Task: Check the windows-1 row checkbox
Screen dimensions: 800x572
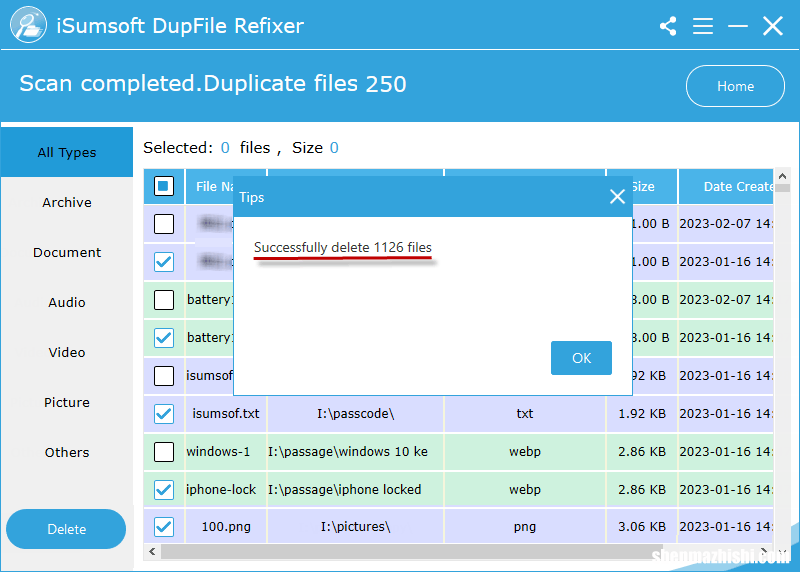Action: click(x=164, y=452)
